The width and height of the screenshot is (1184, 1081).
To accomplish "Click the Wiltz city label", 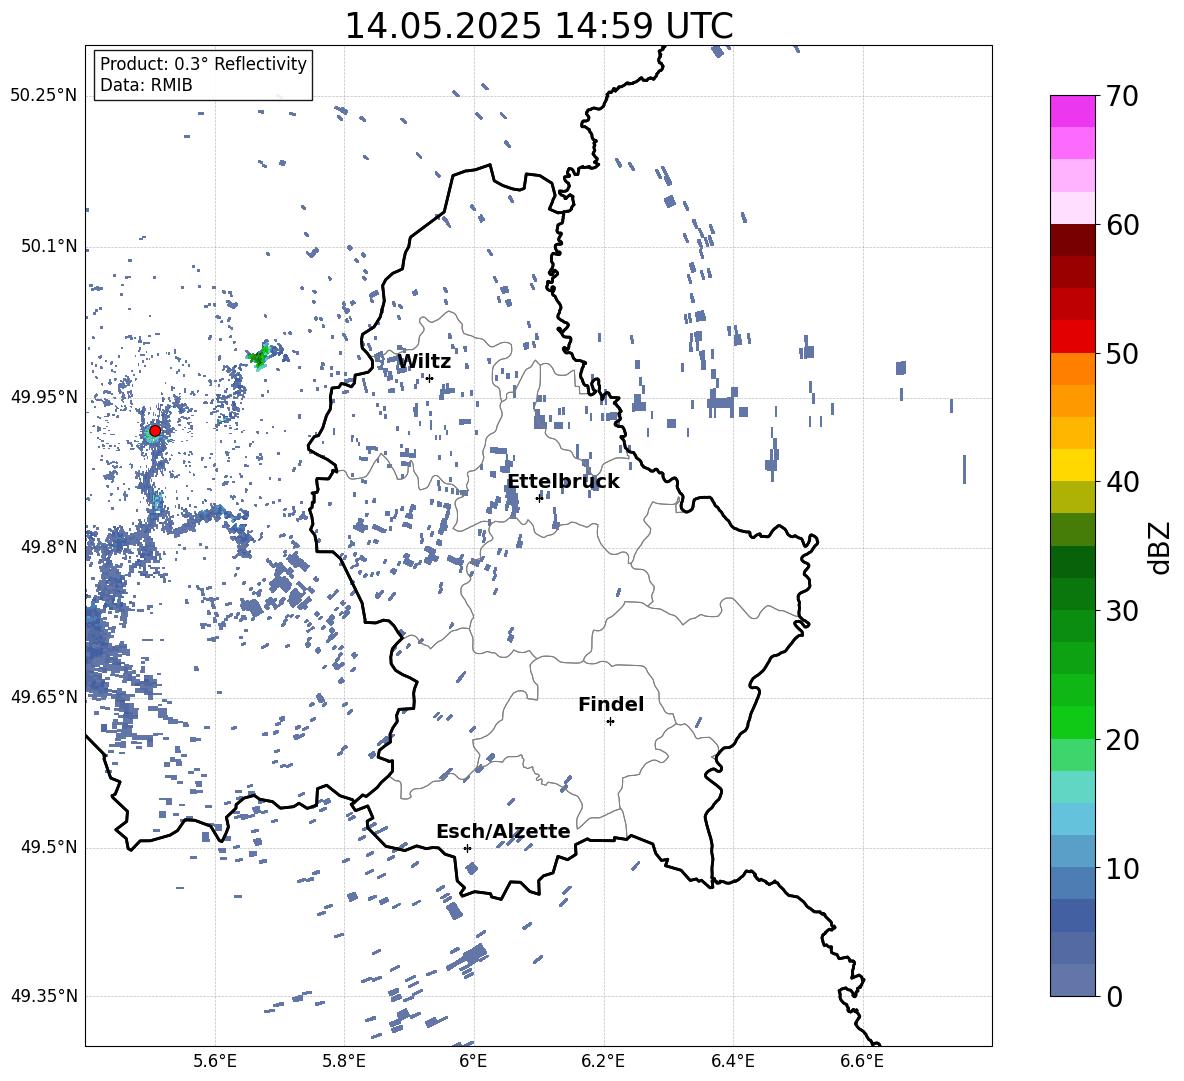I will click(424, 362).
